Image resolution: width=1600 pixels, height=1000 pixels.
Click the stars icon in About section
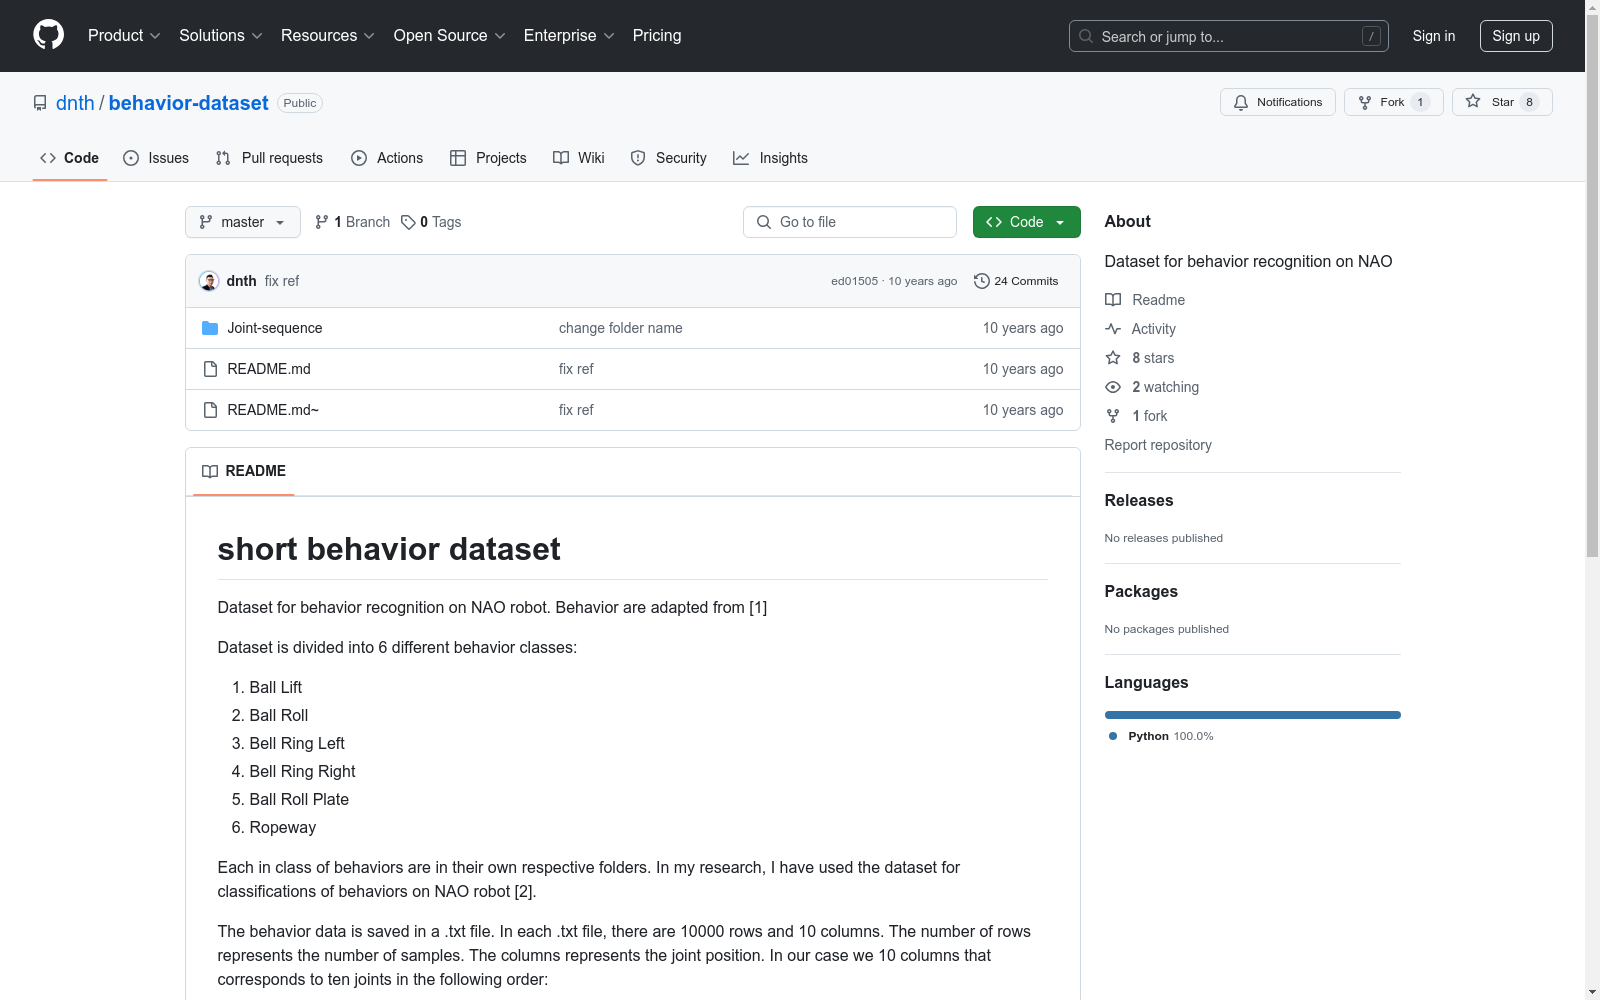[x=1113, y=358]
